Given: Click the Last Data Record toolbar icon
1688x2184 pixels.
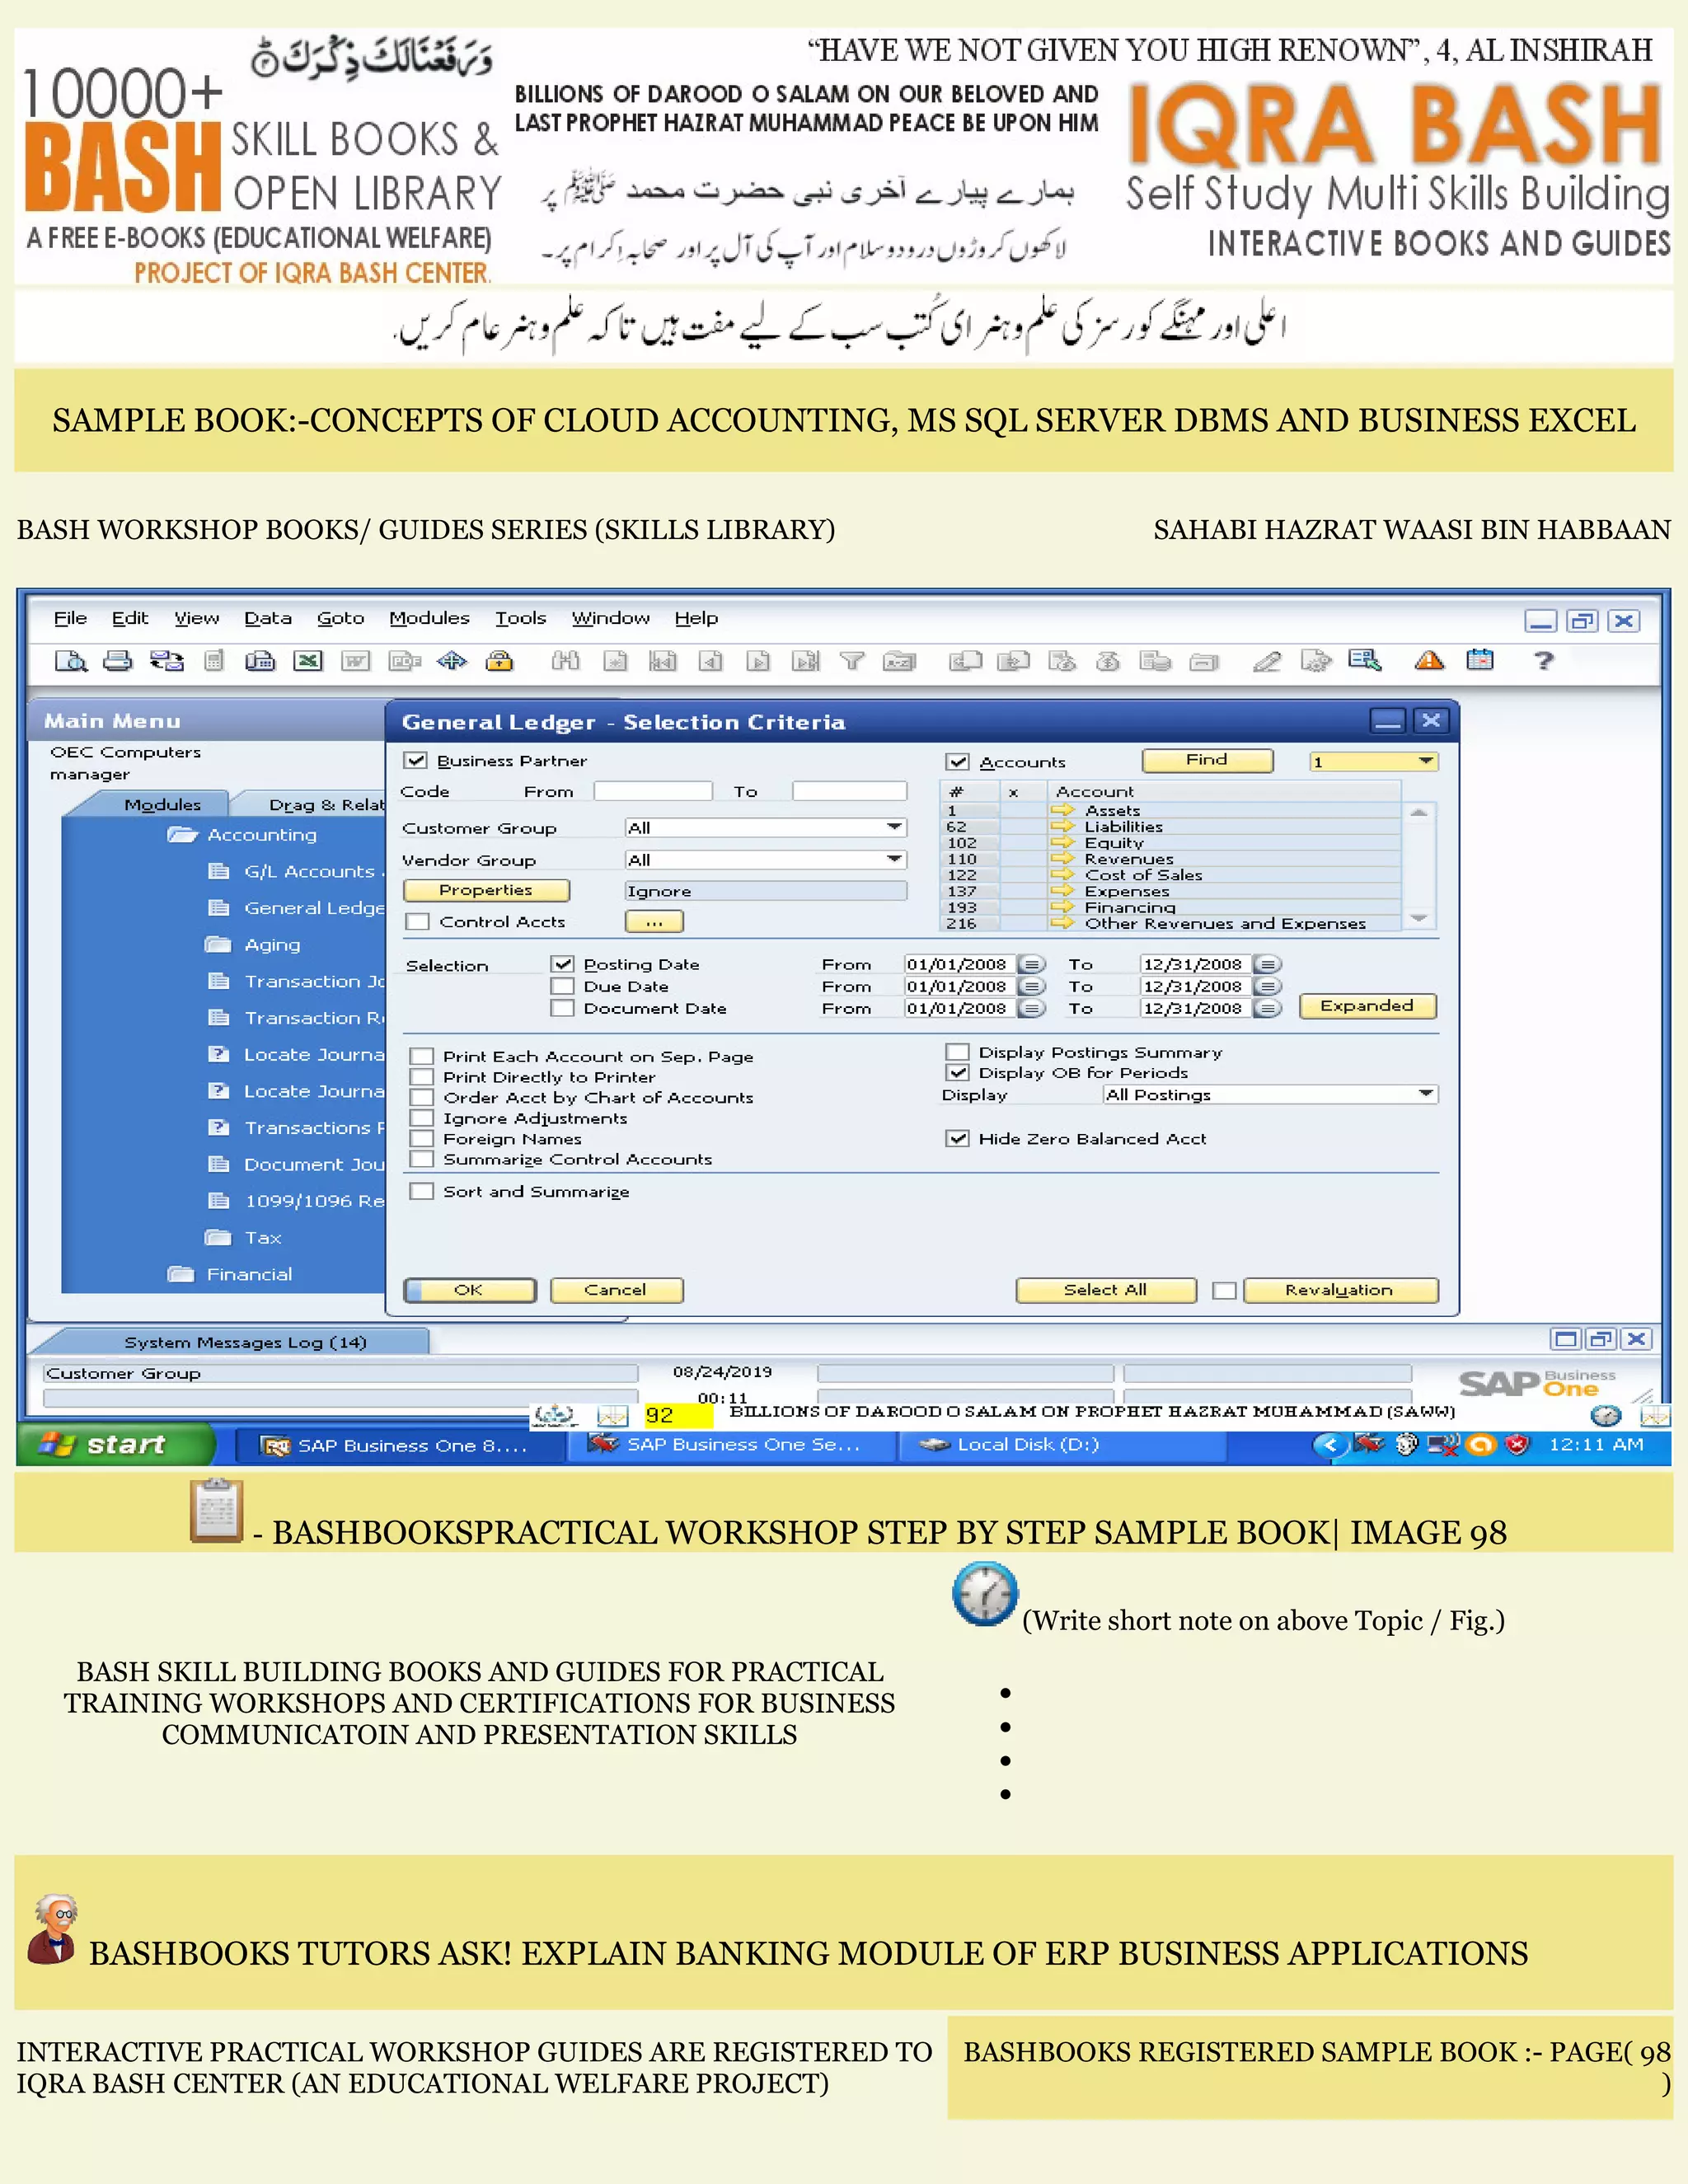Looking at the screenshot, I should pos(806,661).
